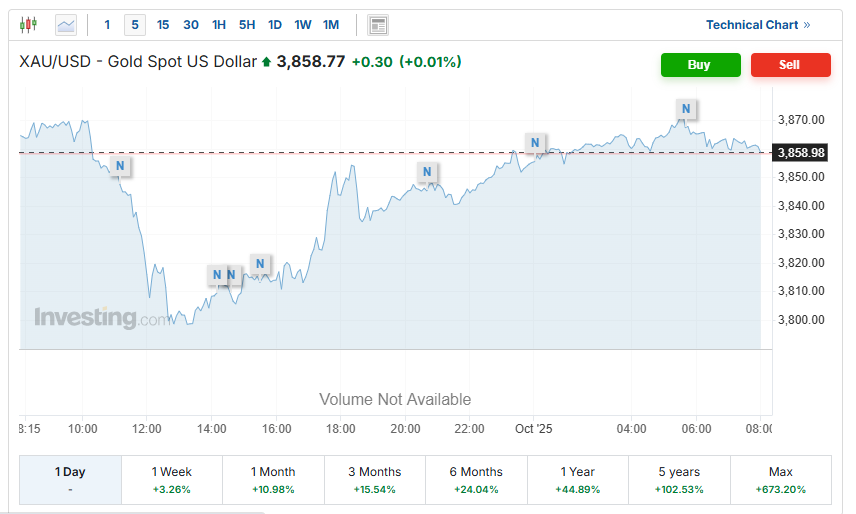Screen dimensions: 856x514
Task: Open the news marker near 11:00
Action: (x=120, y=166)
